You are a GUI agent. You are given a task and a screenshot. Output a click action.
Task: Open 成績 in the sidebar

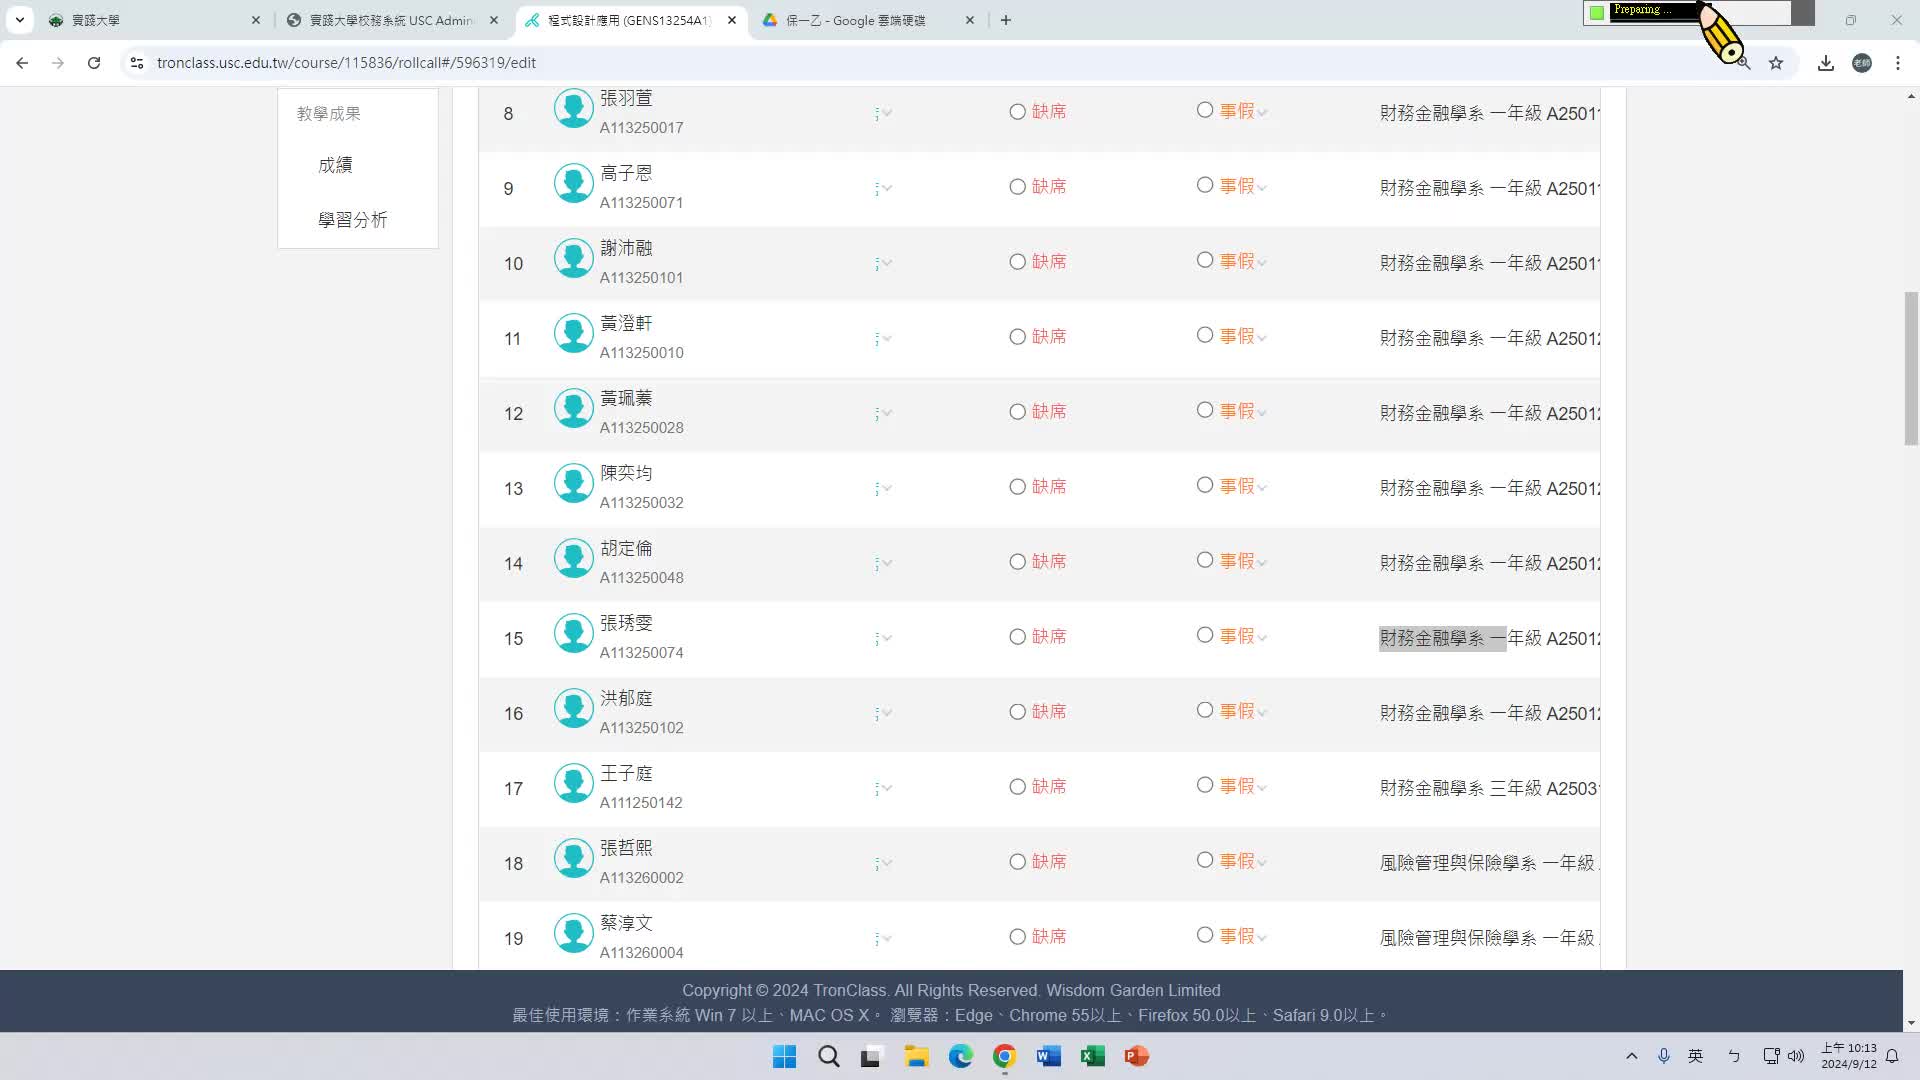click(335, 165)
